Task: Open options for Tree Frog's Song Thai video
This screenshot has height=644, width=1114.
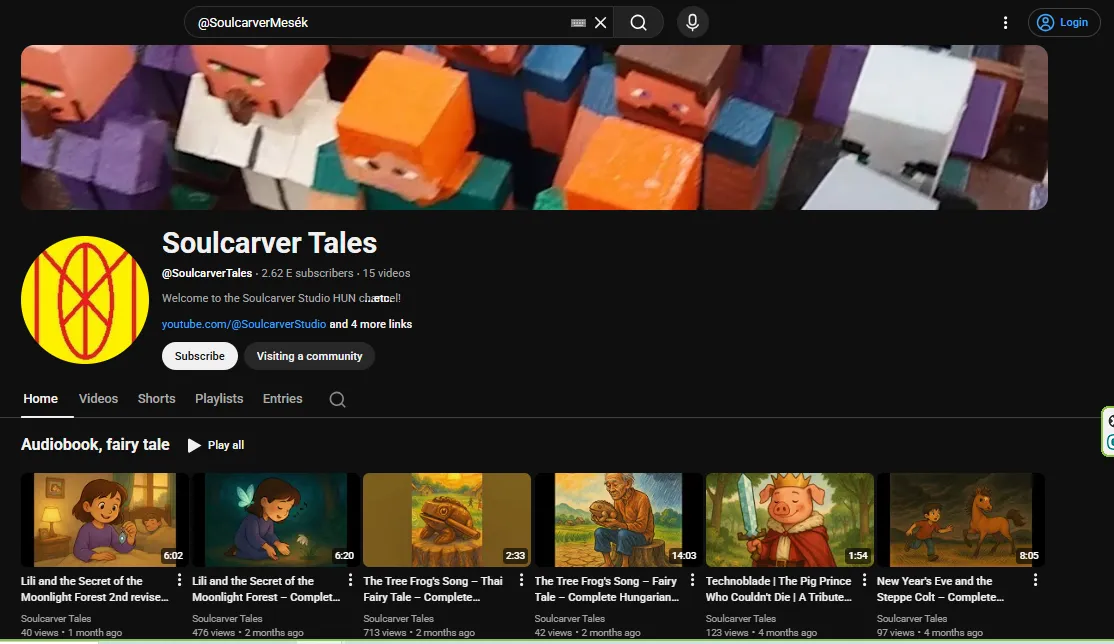Action: tap(521, 580)
